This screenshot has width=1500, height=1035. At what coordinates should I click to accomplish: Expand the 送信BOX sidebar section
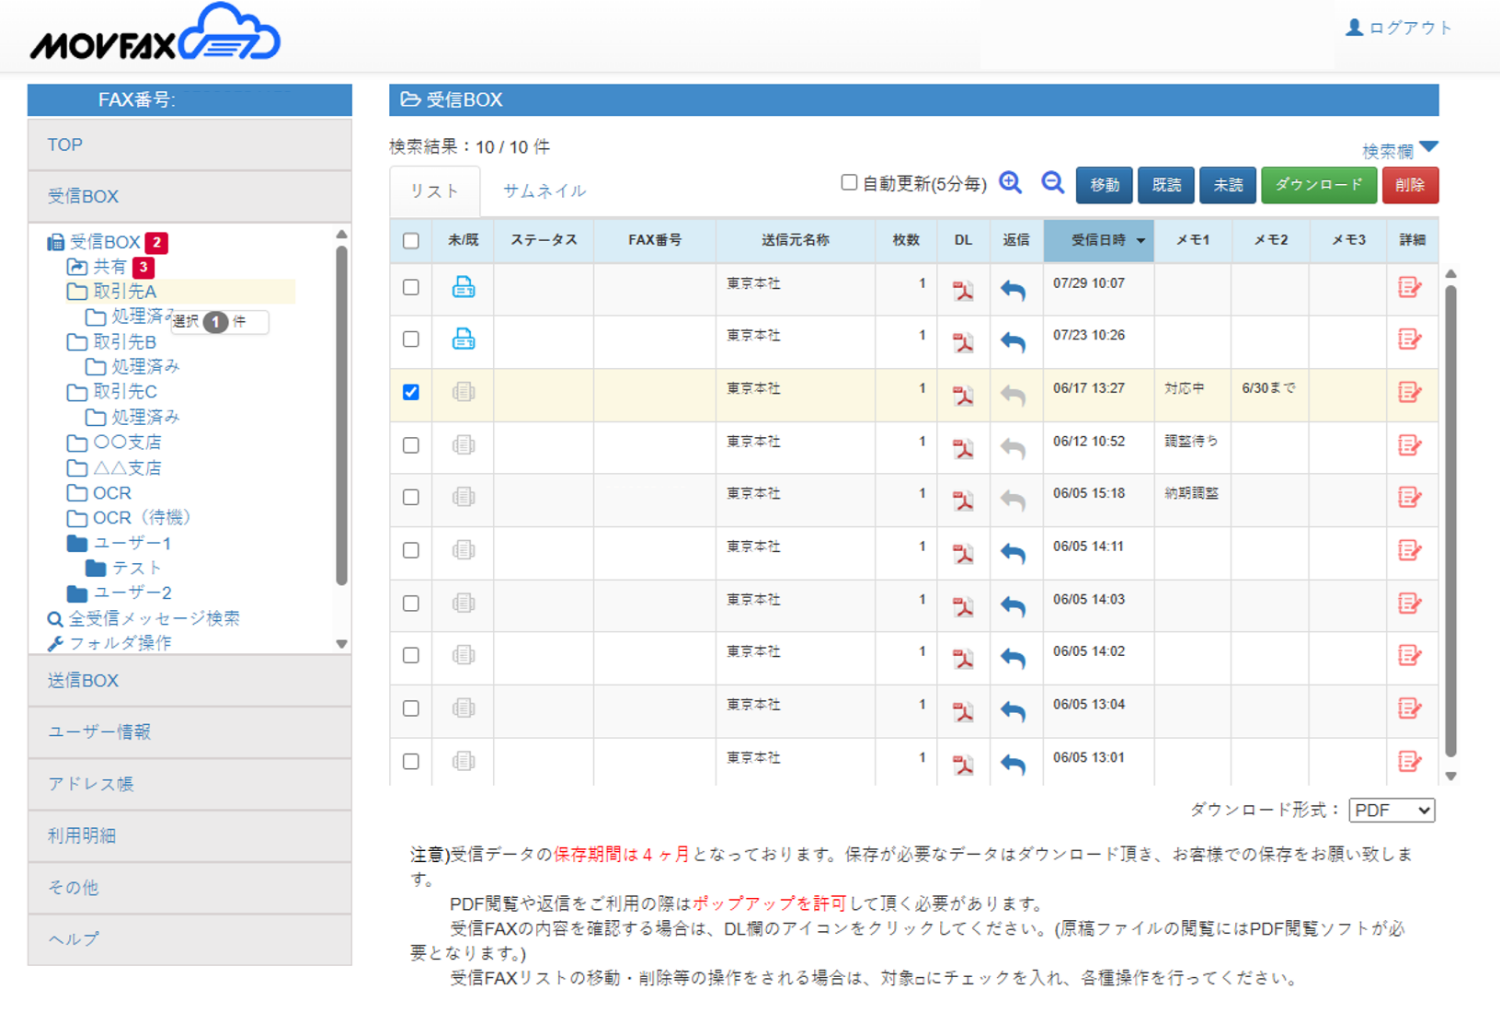coord(190,680)
